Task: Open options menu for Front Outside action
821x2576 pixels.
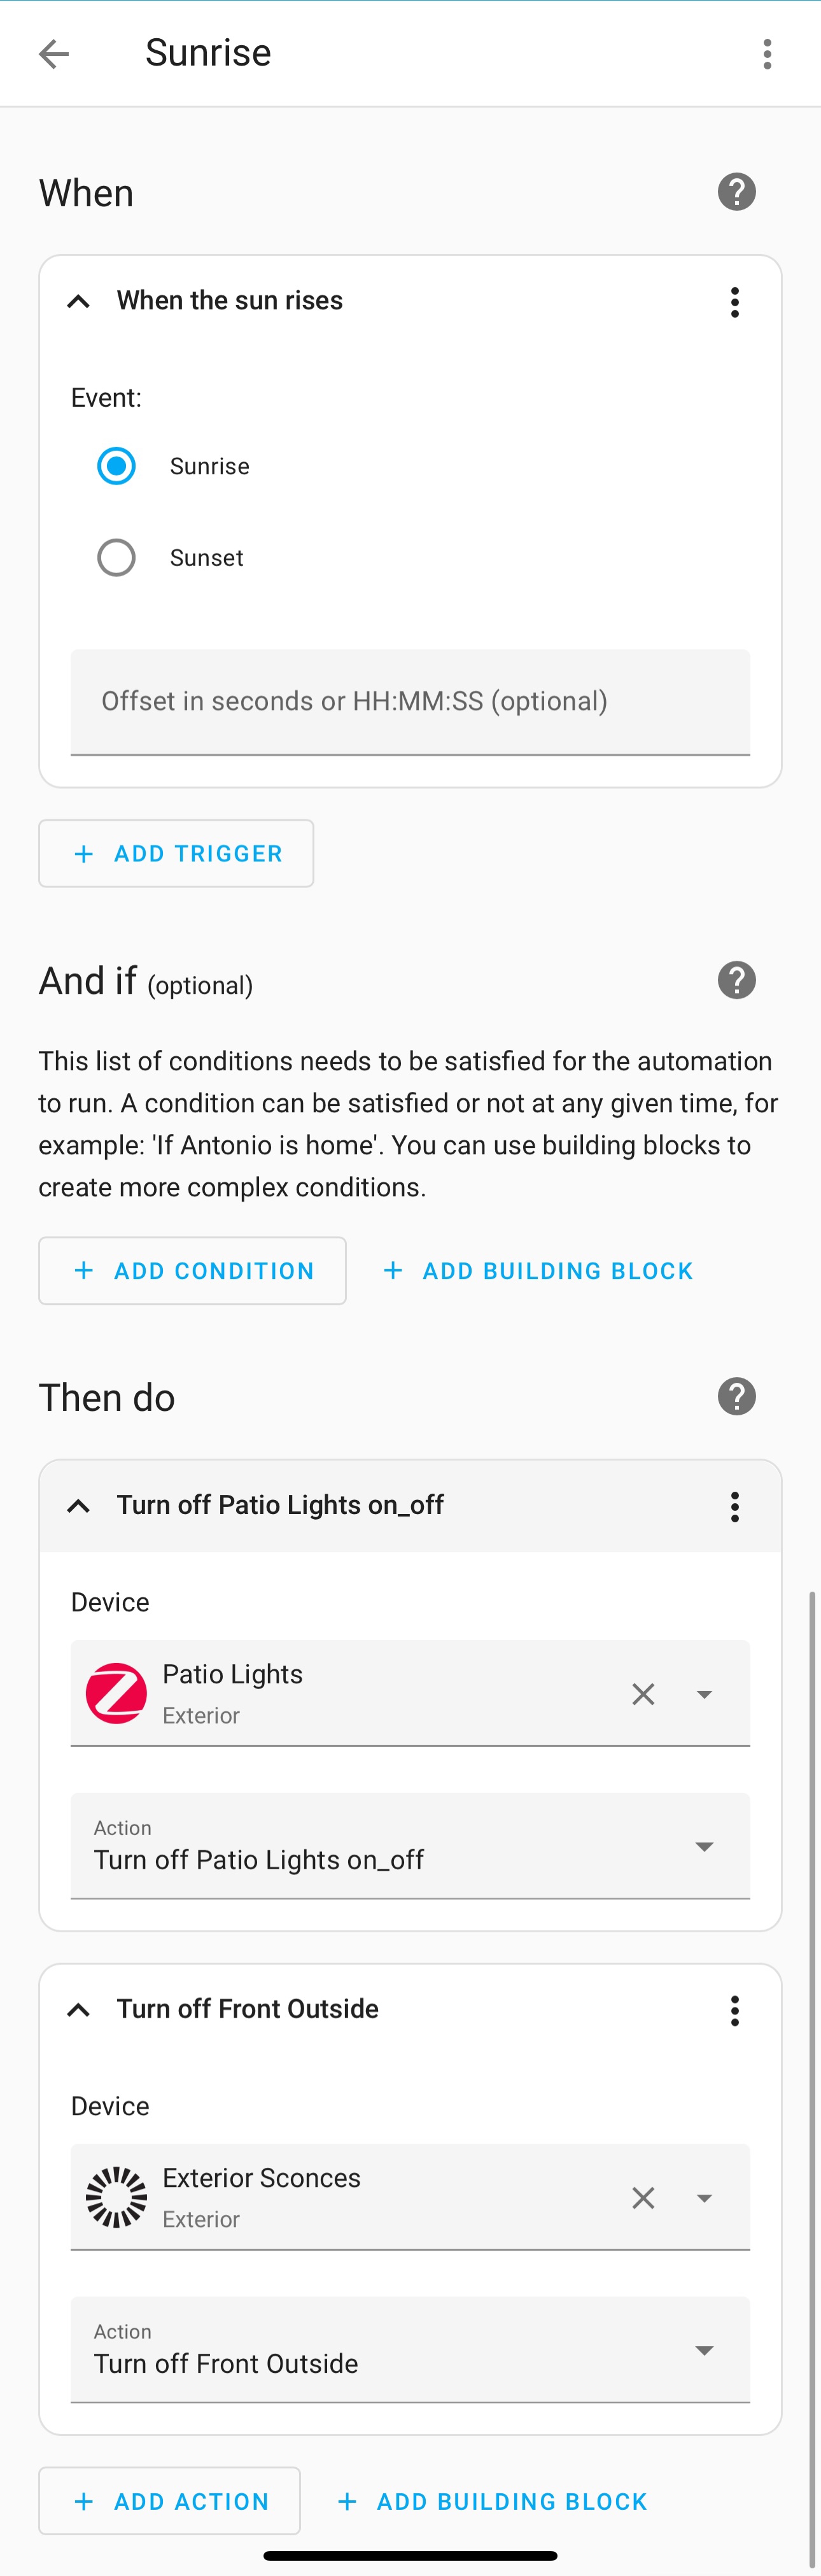Action: coord(735,2010)
